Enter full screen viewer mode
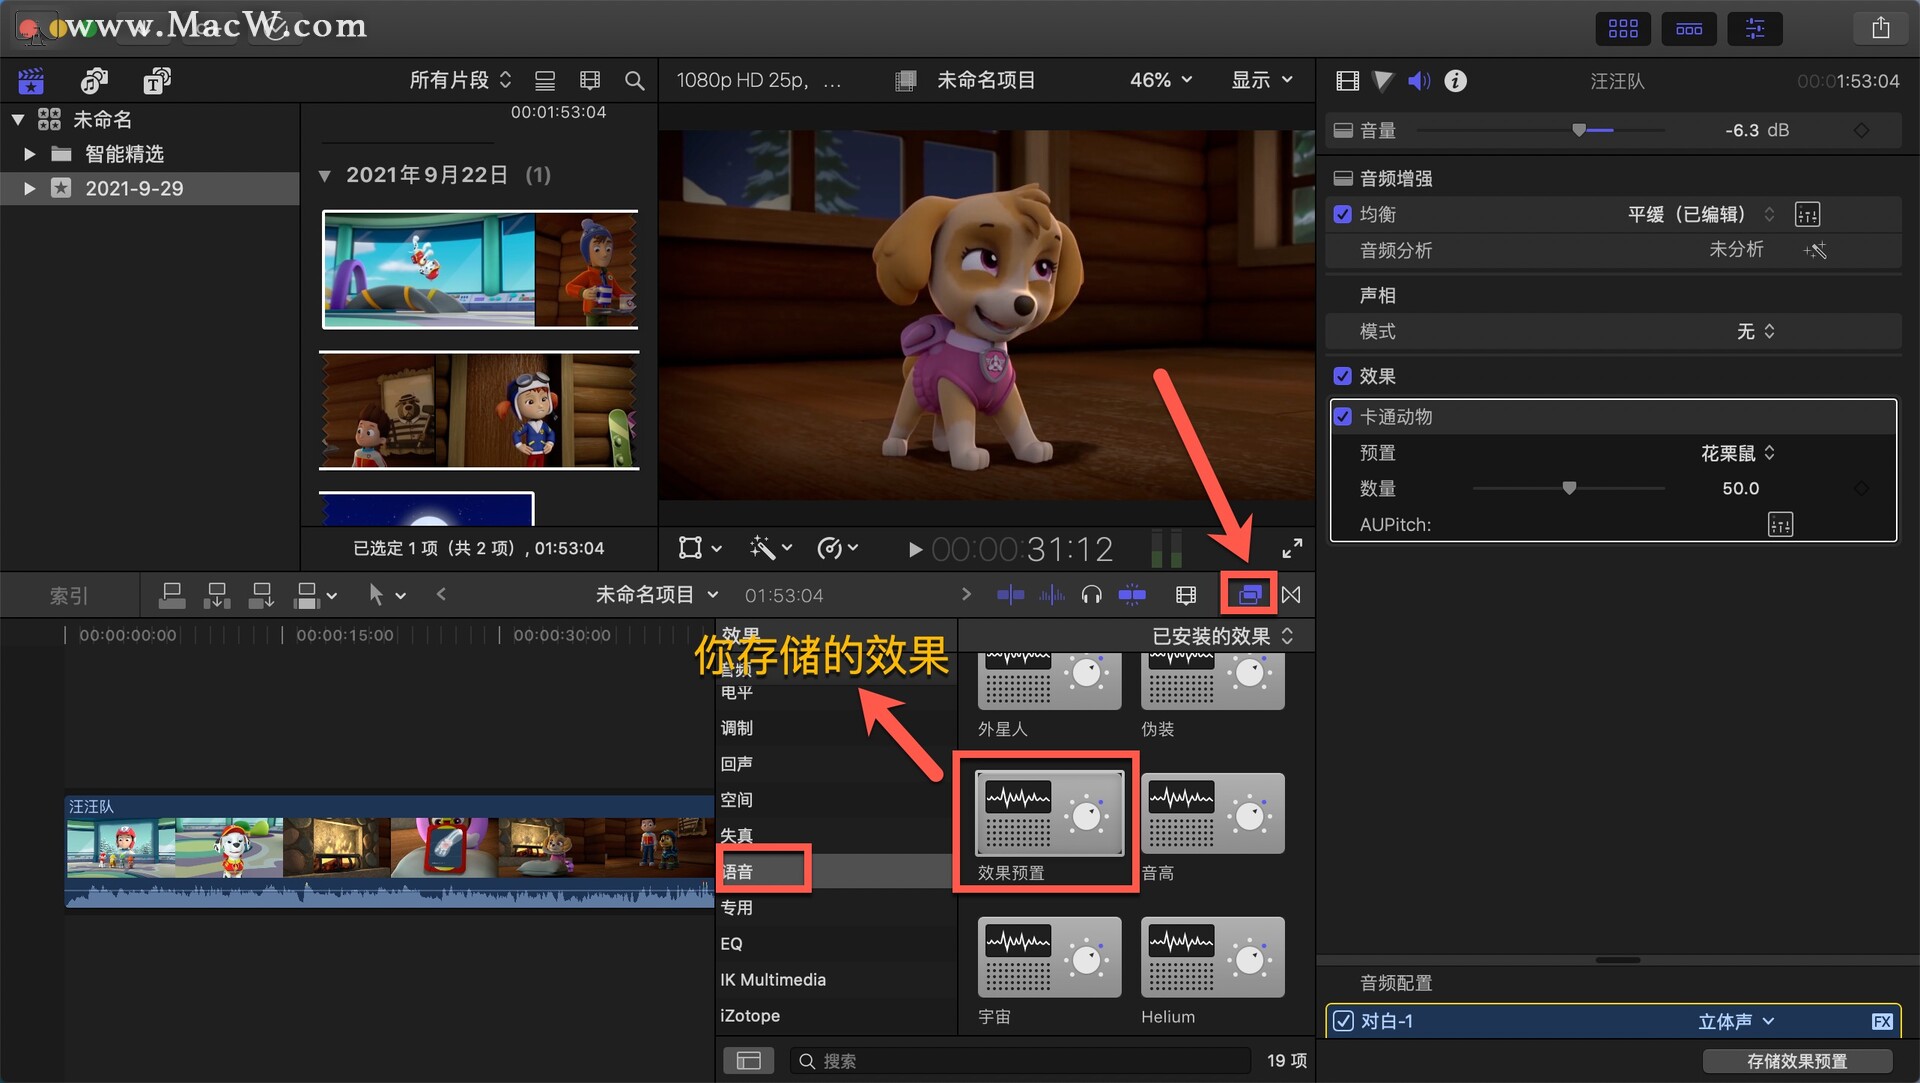This screenshot has height=1083, width=1920. [x=1292, y=548]
